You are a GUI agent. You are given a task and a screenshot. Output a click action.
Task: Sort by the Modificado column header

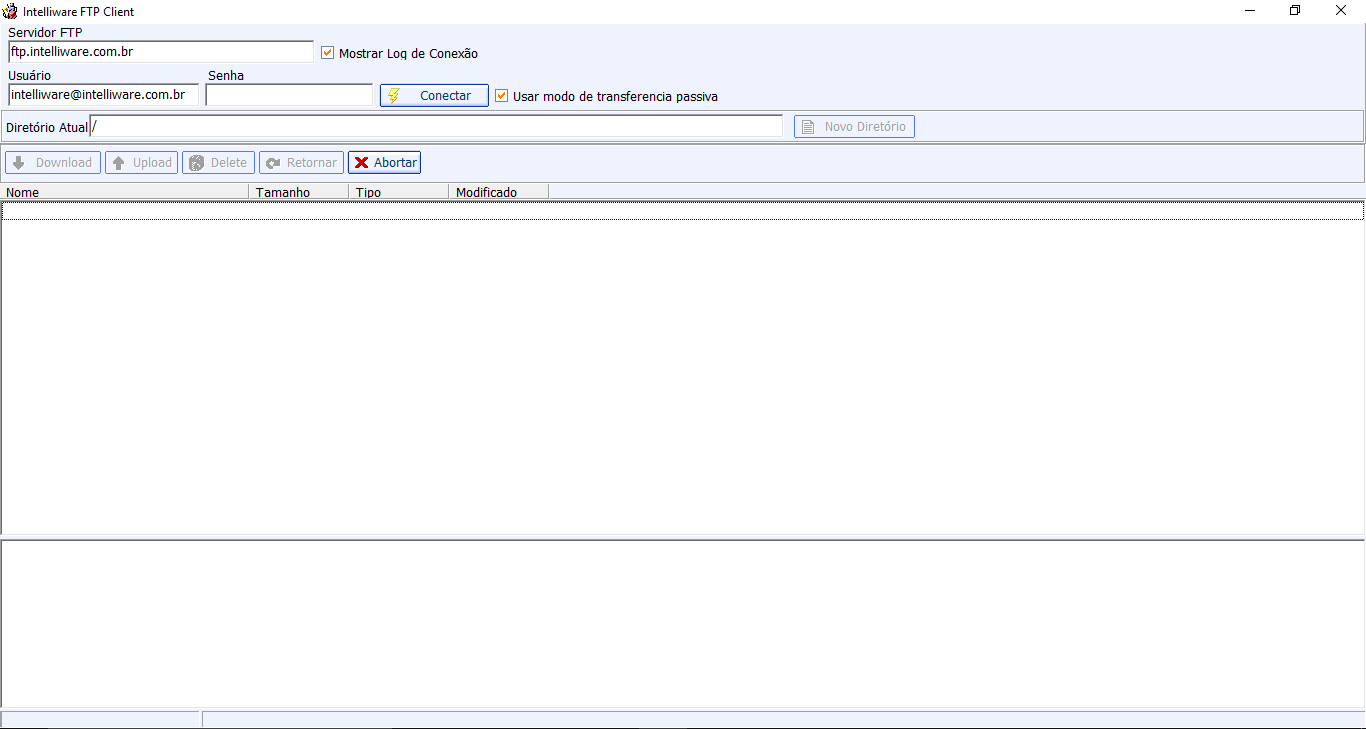click(499, 192)
